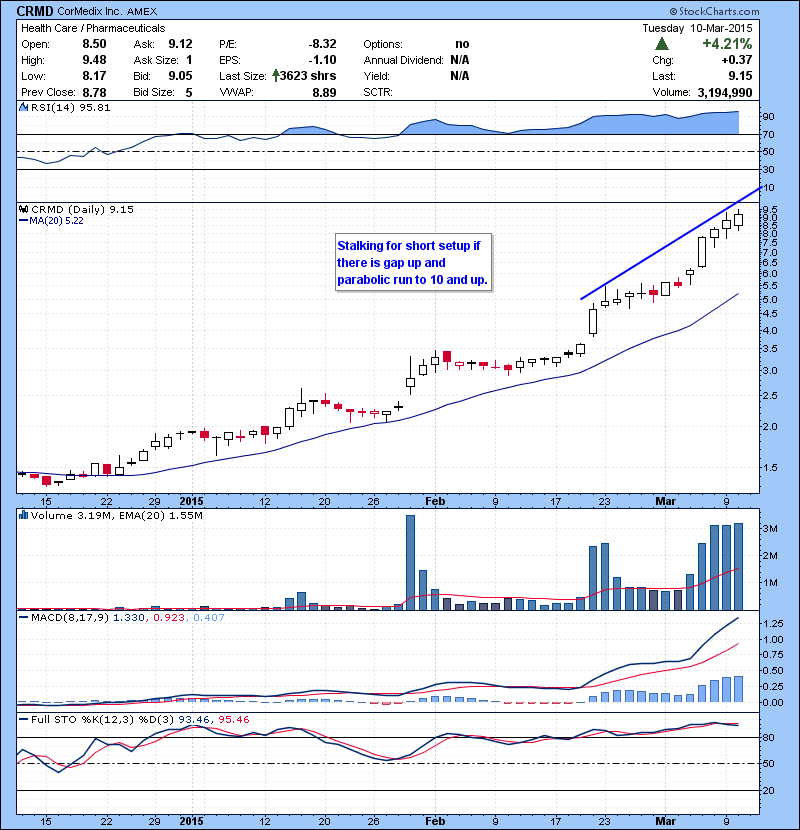Click the RSI indicator panel icon

tap(23, 107)
